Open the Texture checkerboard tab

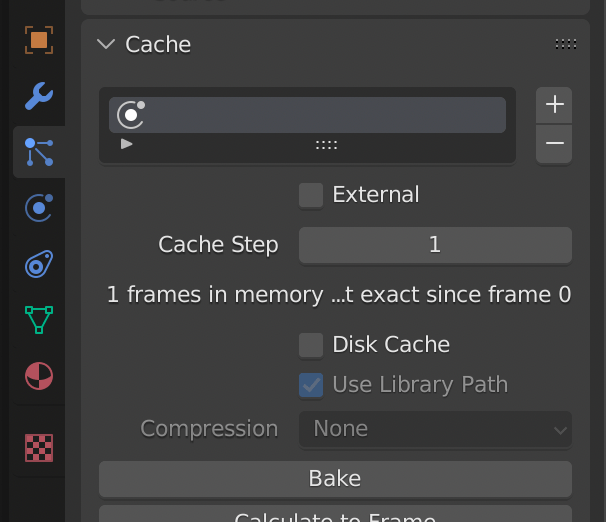click(39, 447)
